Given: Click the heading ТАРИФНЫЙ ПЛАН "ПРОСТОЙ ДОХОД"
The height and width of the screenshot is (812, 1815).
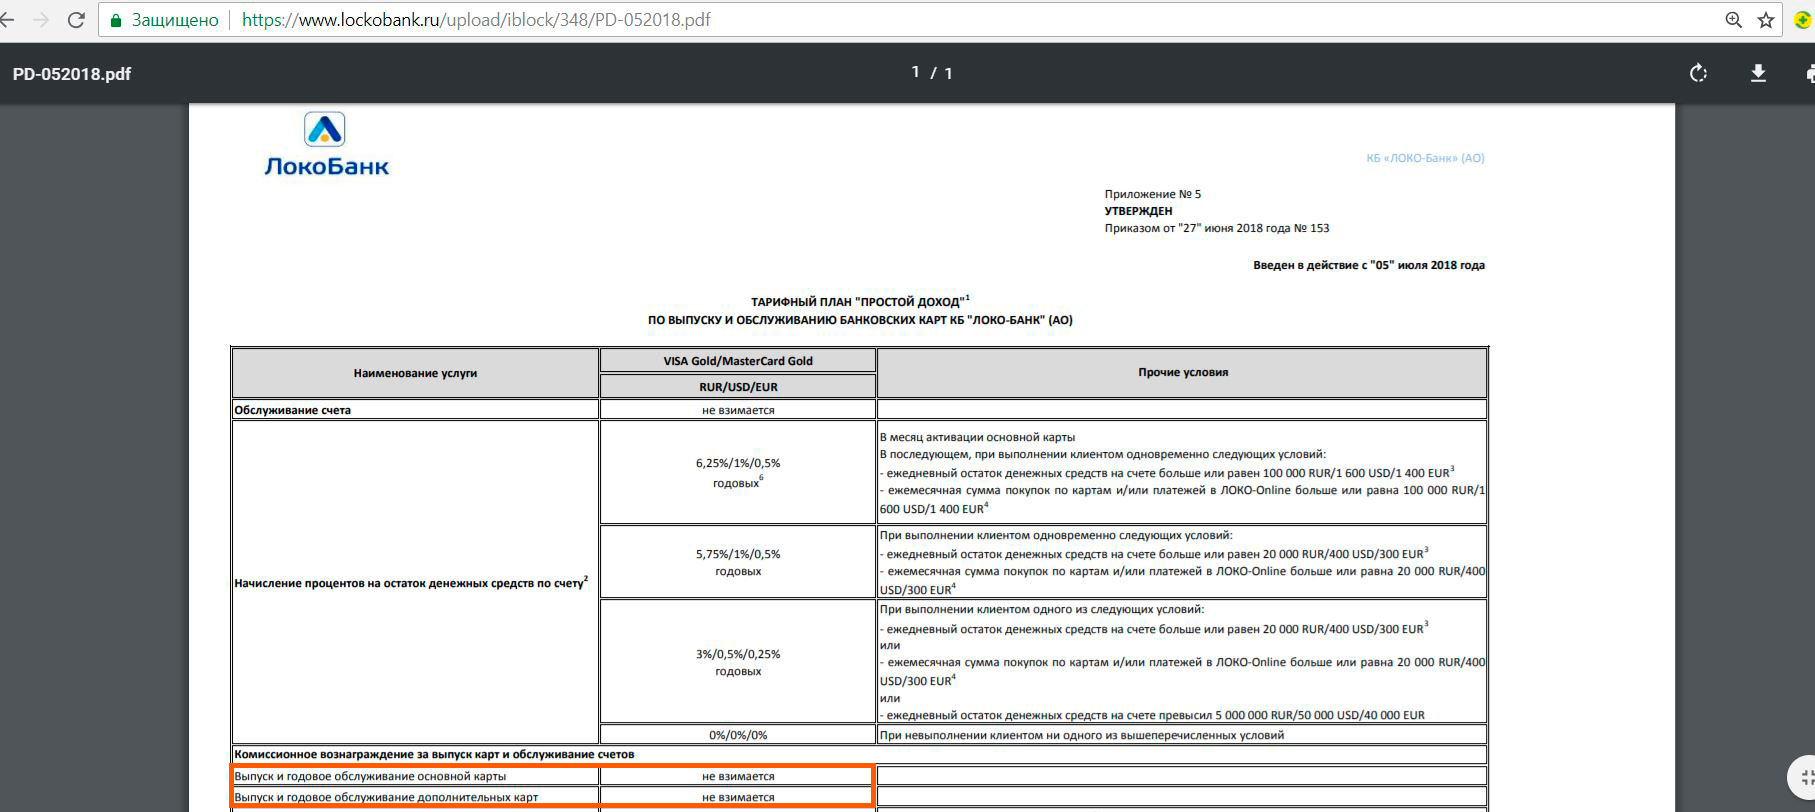Looking at the screenshot, I should click(x=860, y=301).
